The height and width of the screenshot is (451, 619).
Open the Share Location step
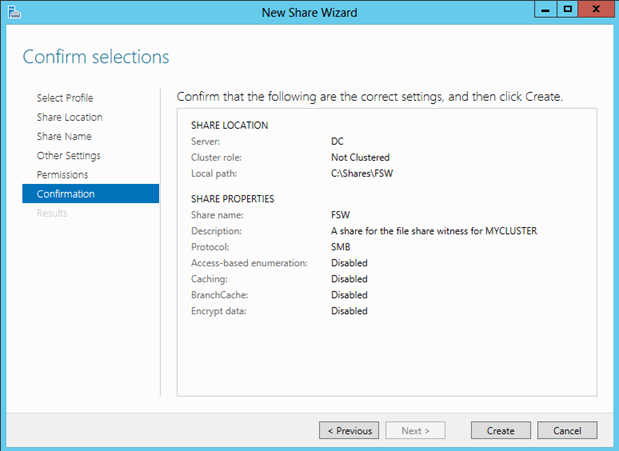(x=69, y=117)
